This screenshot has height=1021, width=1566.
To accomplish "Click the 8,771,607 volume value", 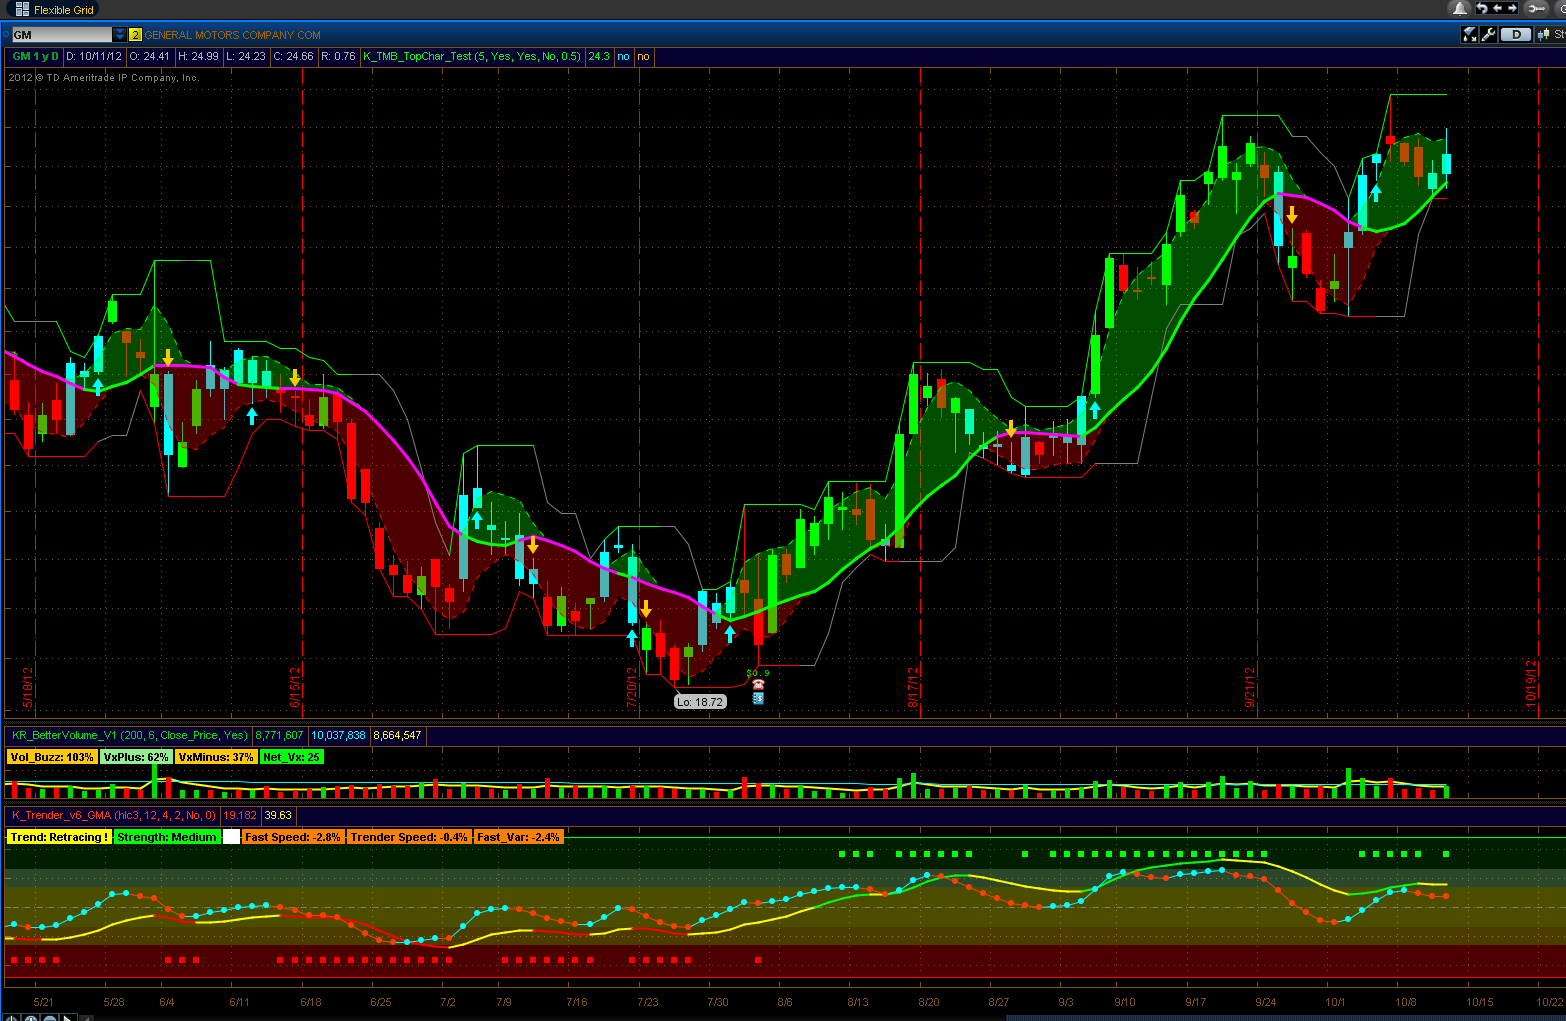I will tap(280, 735).
